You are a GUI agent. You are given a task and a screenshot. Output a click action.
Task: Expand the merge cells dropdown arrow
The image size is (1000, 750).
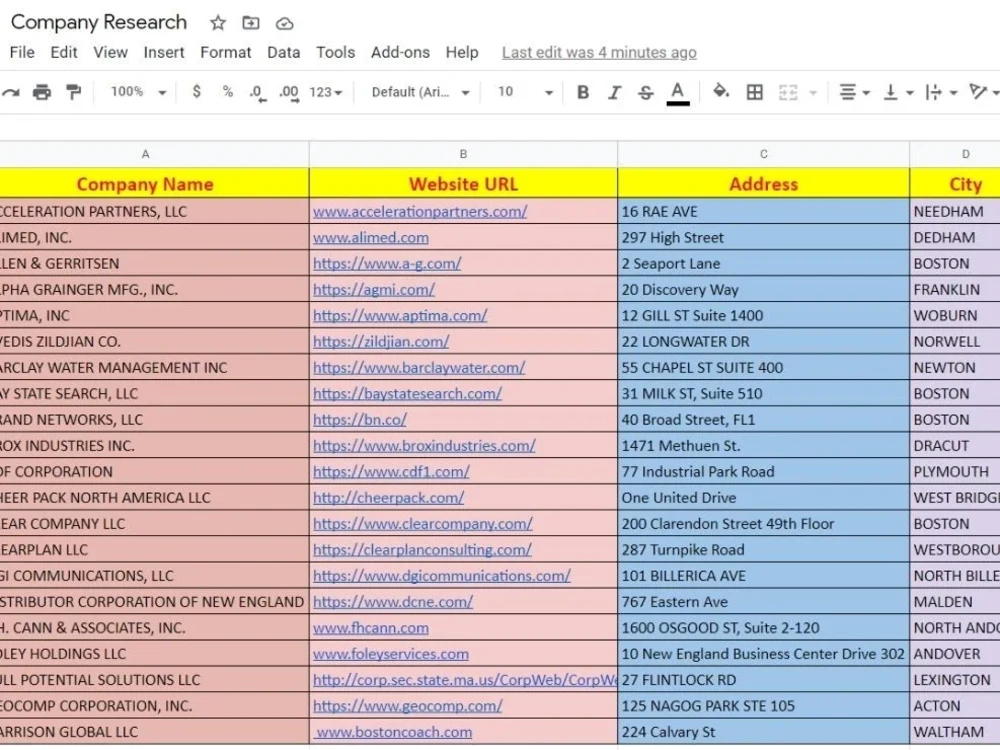(813, 93)
